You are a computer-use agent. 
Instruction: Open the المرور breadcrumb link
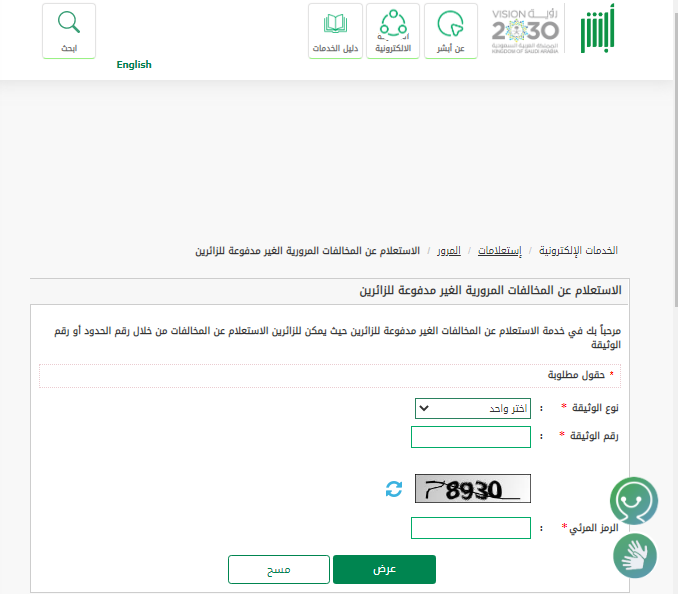pos(449,250)
